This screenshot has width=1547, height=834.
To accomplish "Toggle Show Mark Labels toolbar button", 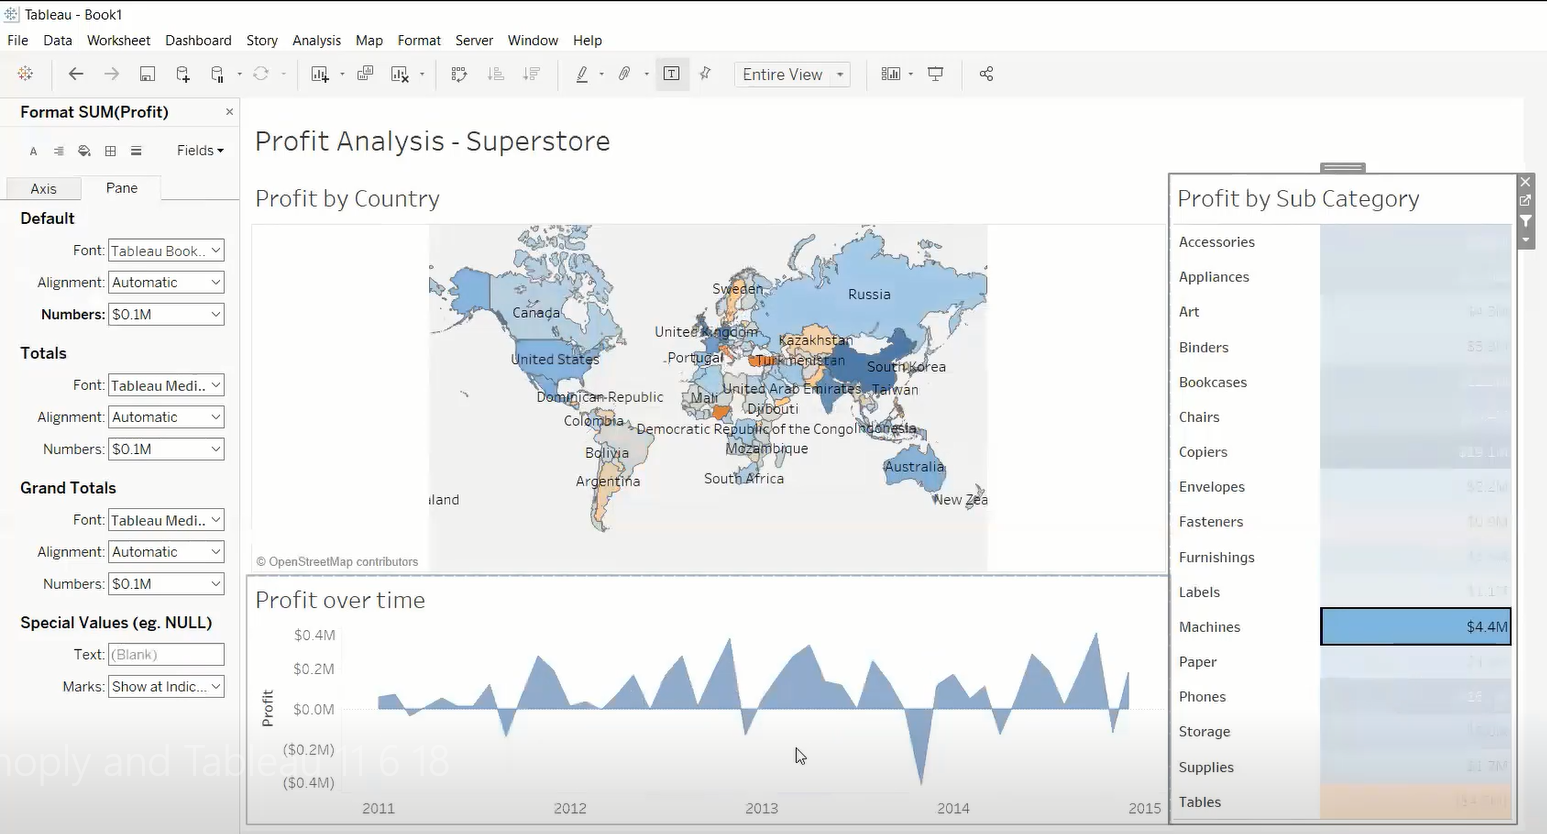I will pyautogui.click(x=672, y=74).
